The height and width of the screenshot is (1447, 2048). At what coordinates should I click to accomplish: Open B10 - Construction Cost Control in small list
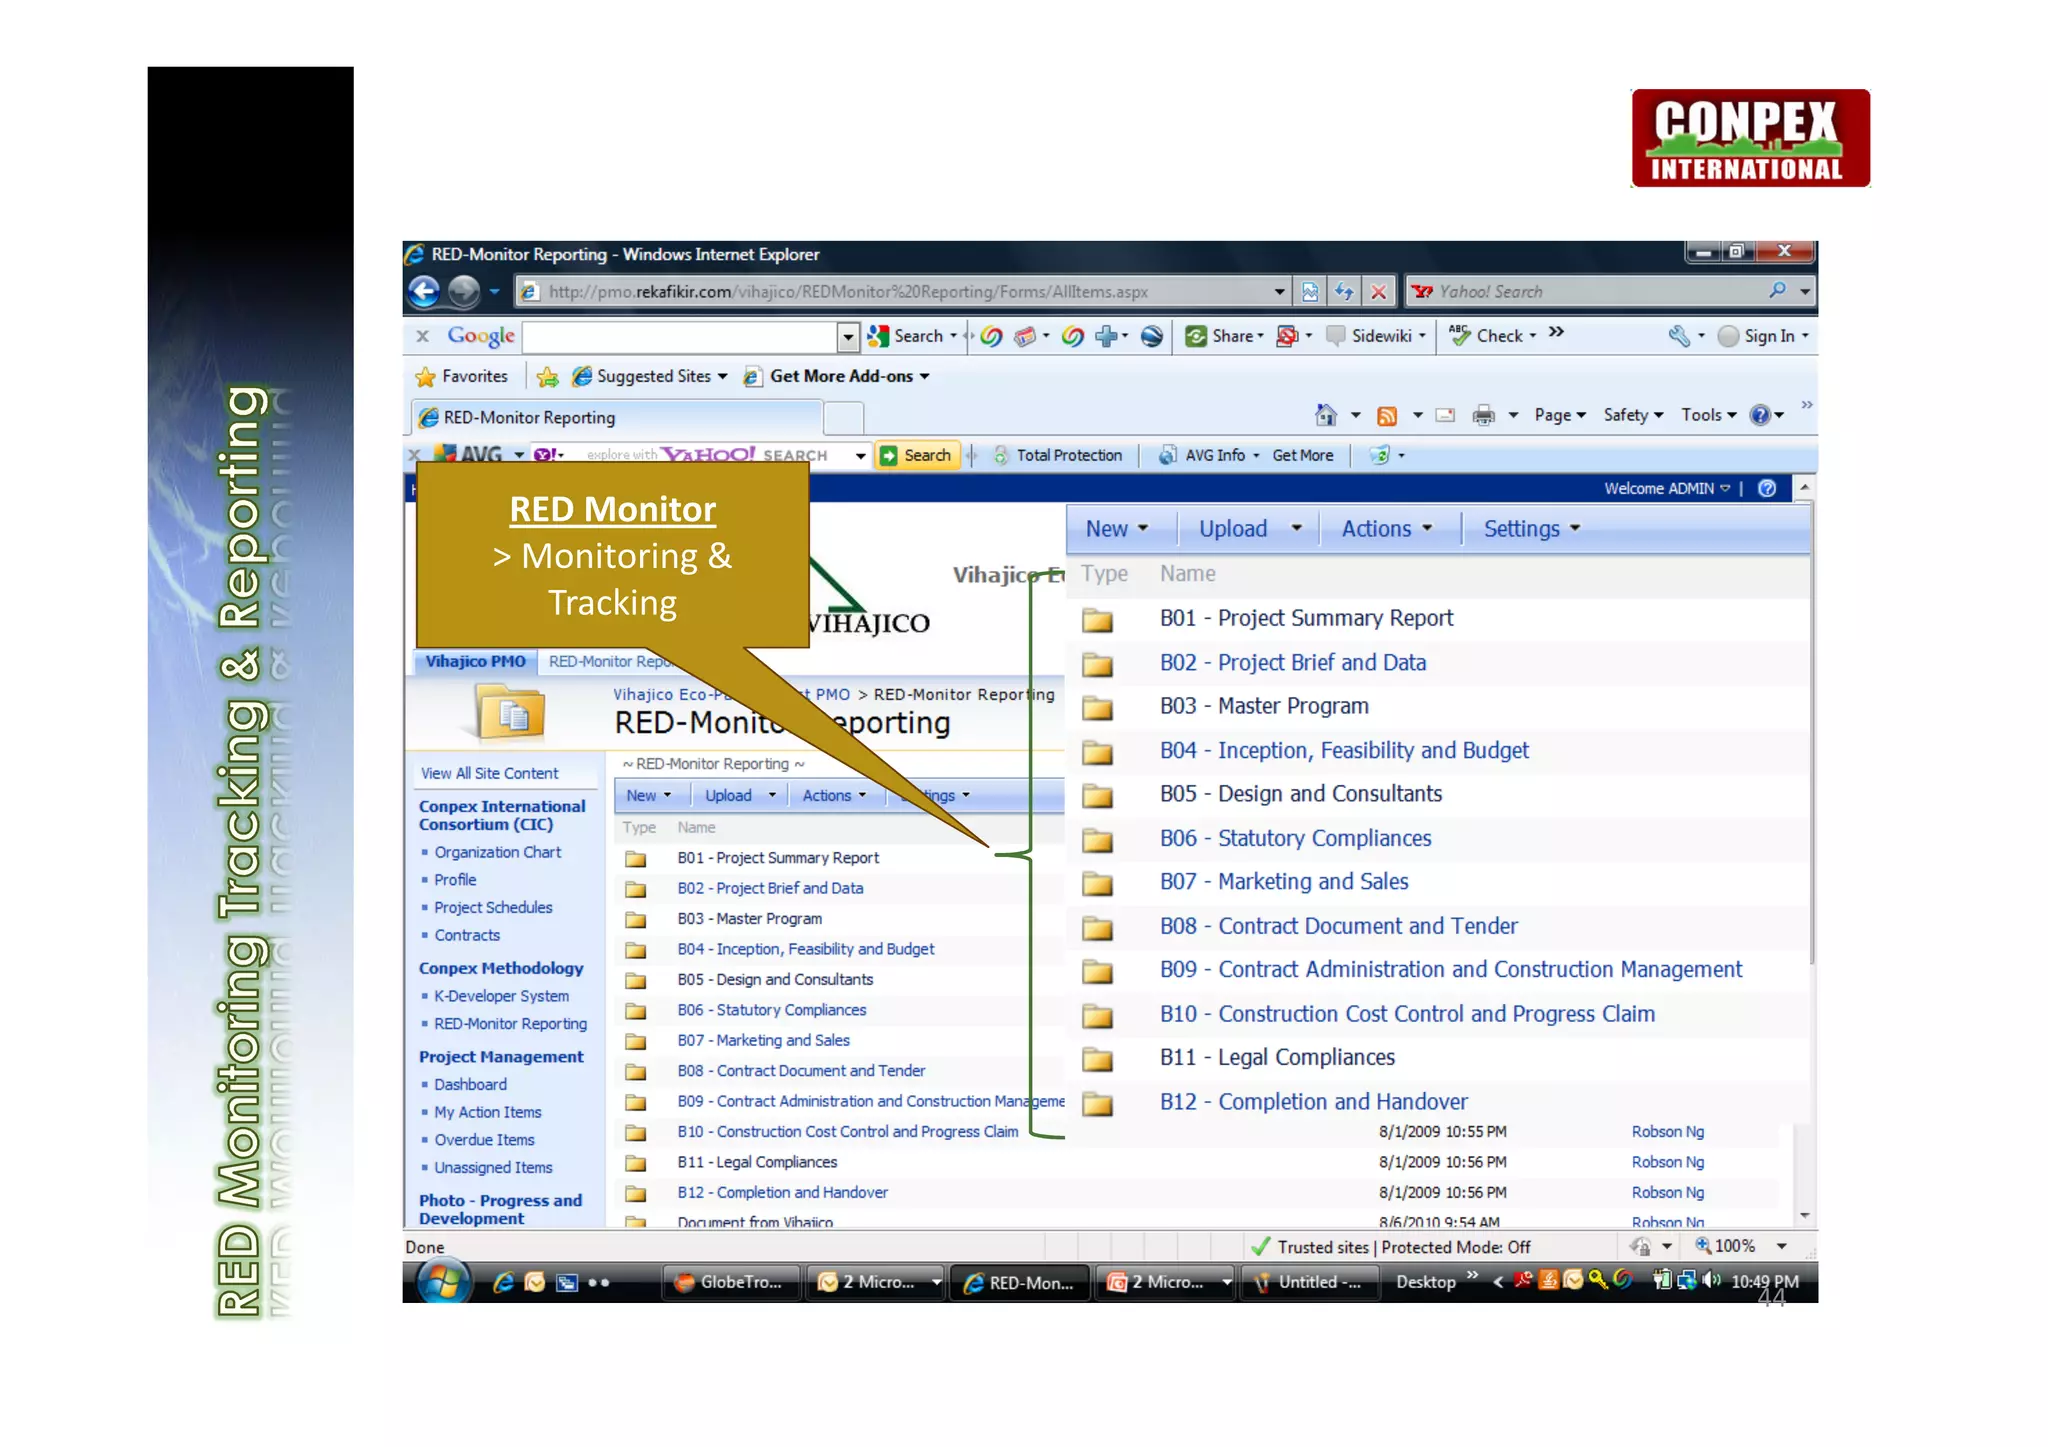point(847,1131)
